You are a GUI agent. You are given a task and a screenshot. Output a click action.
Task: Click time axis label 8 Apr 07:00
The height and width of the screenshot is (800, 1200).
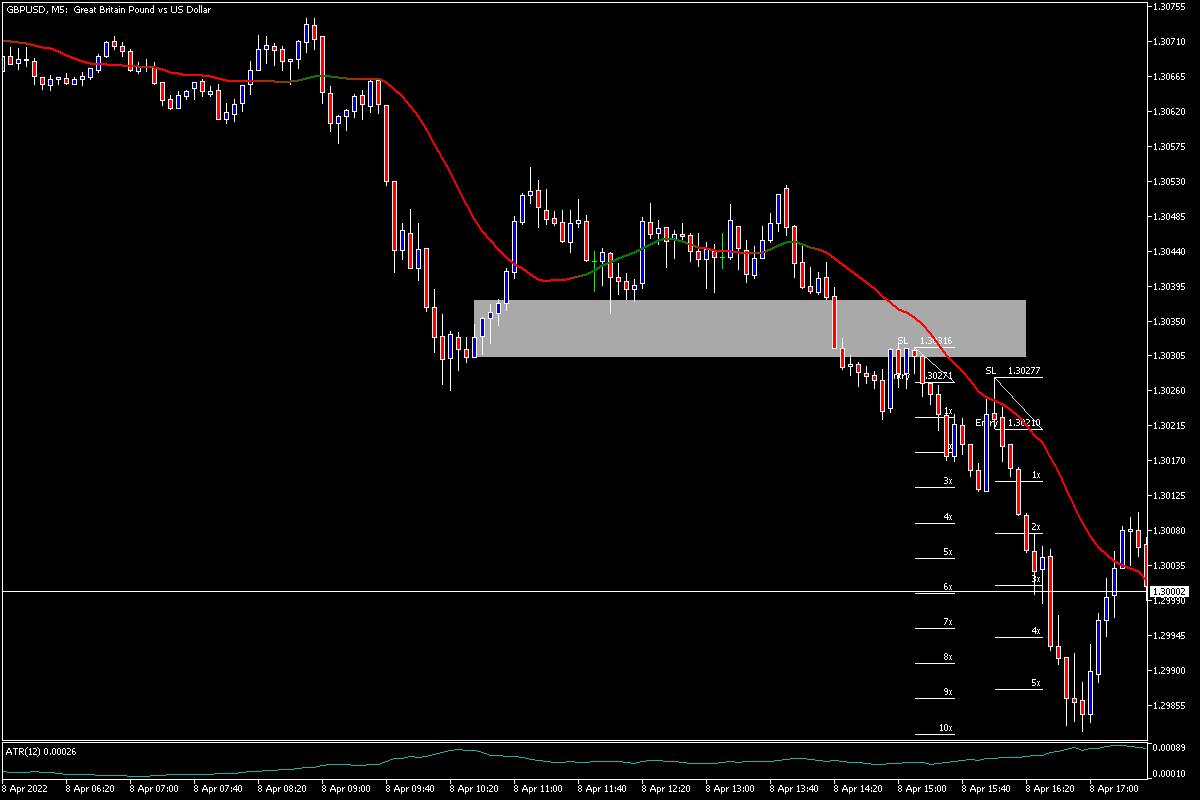click(153, 788)
